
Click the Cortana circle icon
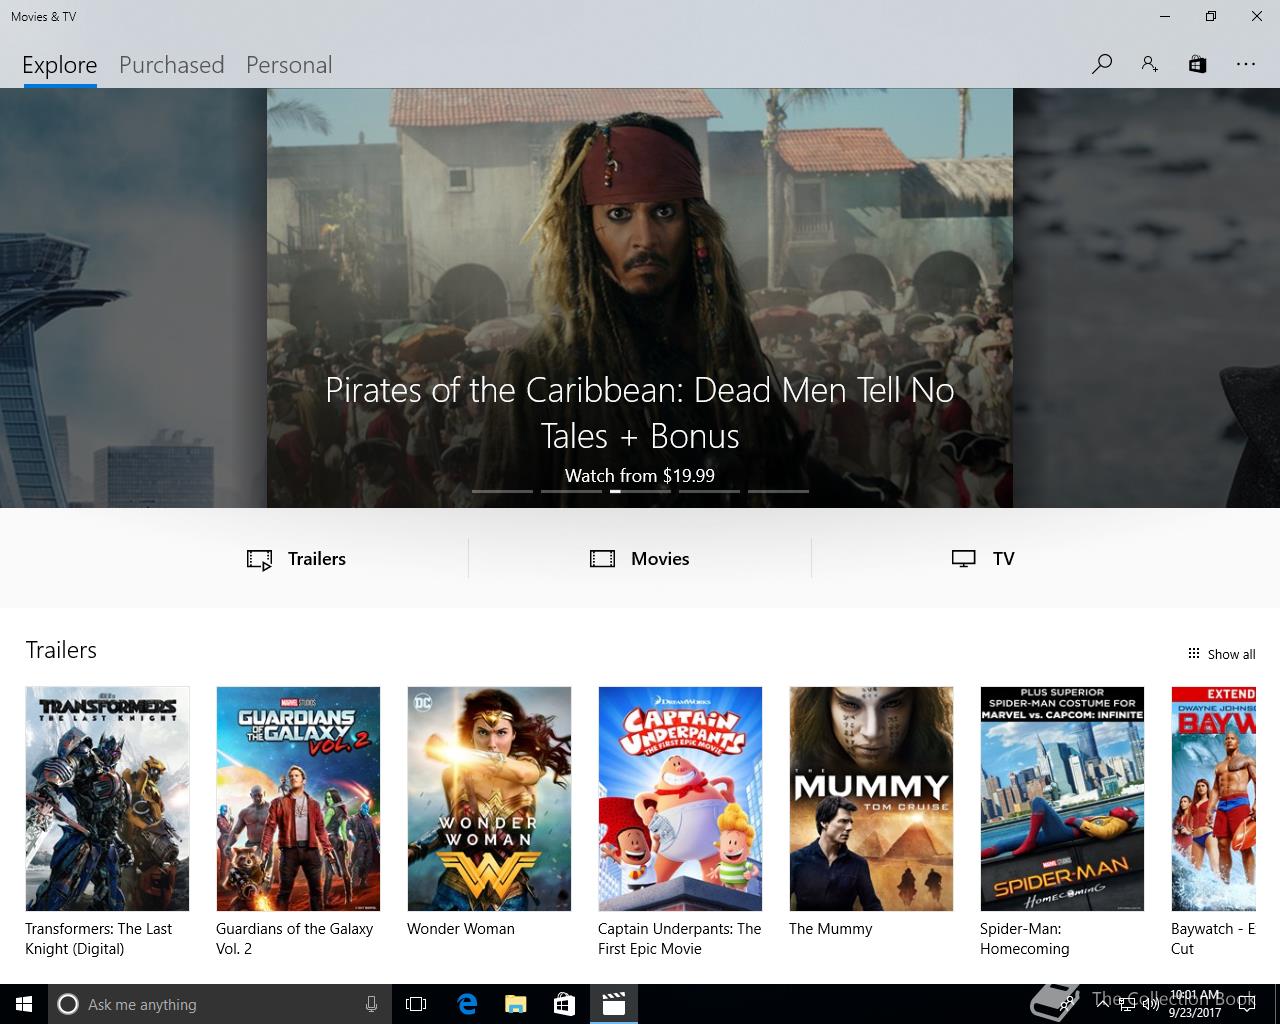[68, 1004]
